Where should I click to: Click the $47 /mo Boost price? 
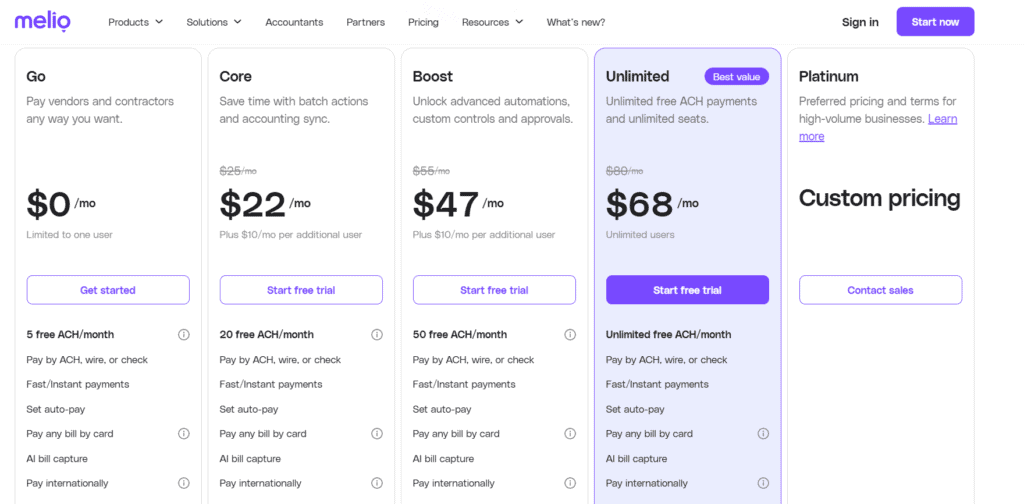coord(458,204)
